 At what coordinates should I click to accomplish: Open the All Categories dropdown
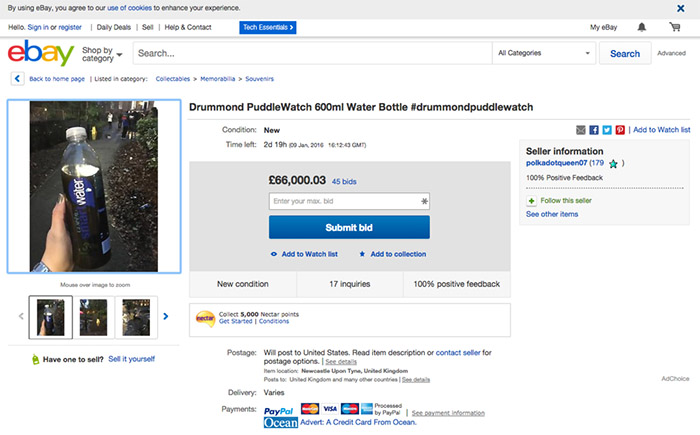point(543,53)
